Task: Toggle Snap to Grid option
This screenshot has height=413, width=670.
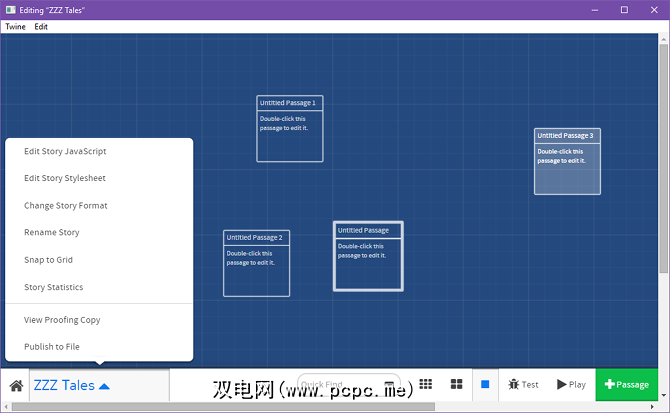Action: (48, 260)
